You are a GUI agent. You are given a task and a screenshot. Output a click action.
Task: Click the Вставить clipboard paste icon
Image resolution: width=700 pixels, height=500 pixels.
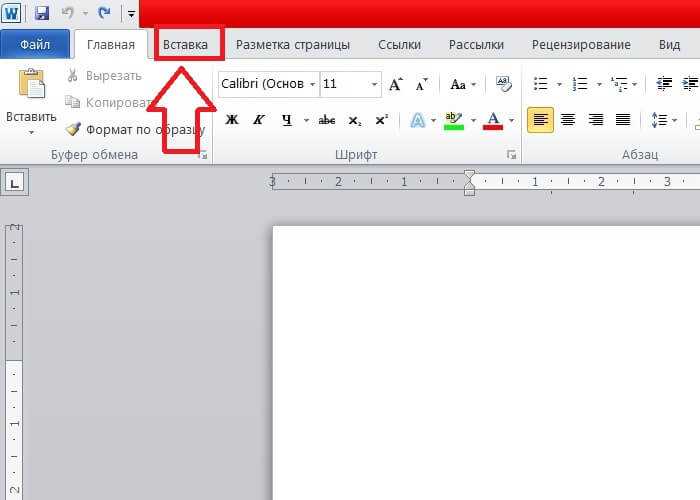click(x=31, y=84)
